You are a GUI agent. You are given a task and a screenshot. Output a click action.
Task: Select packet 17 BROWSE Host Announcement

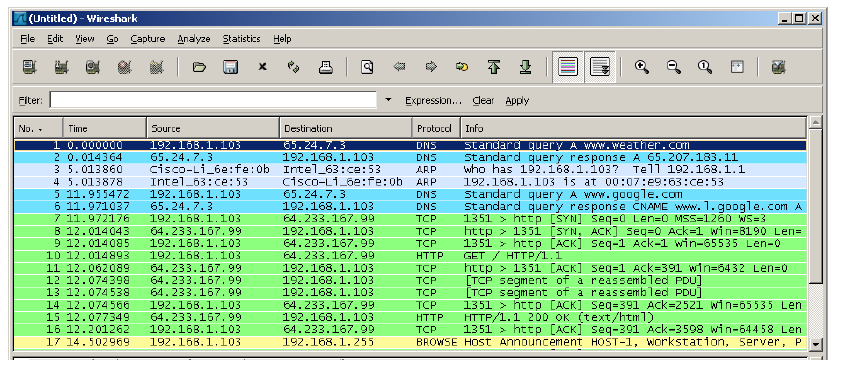point(410,342)
